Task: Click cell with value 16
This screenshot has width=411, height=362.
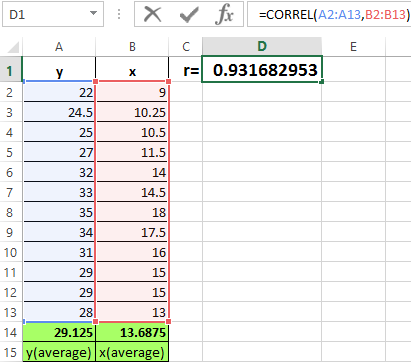Action: [132, 252]
